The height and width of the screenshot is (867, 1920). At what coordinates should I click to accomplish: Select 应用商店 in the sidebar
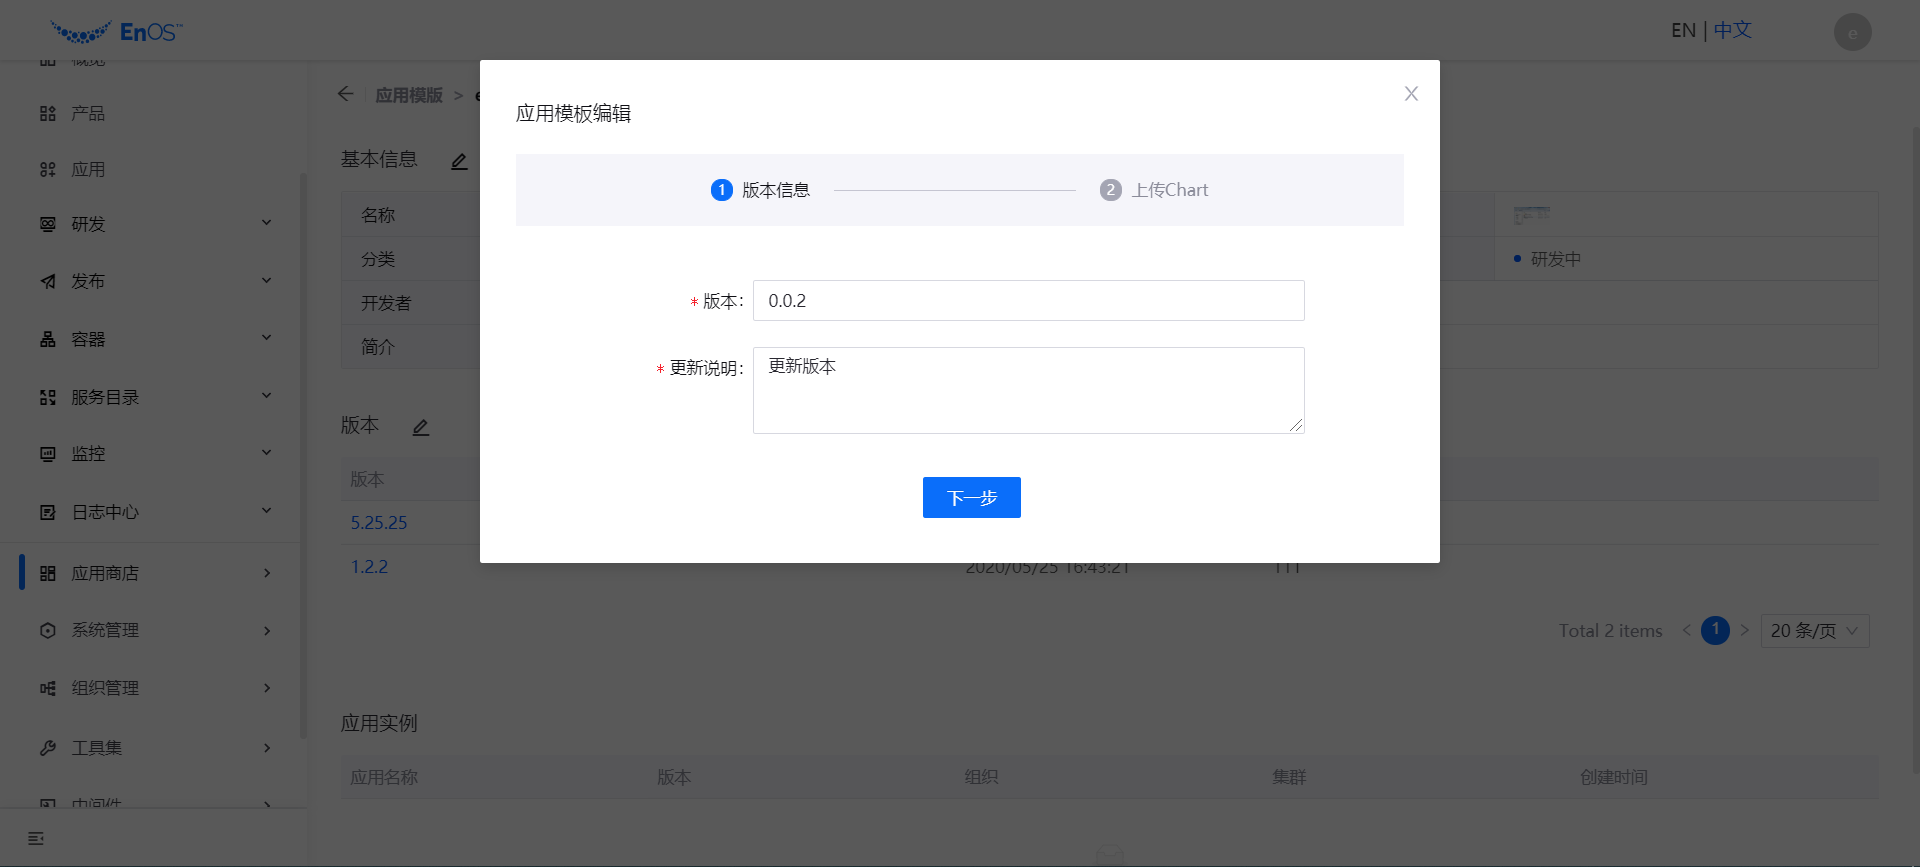[105, 573]
